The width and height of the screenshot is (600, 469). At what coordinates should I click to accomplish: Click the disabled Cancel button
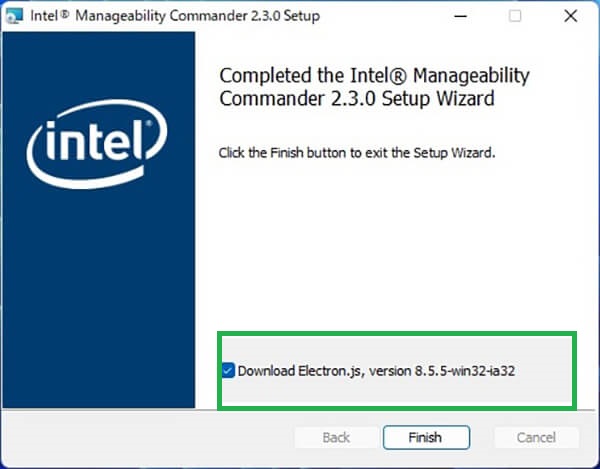tap(536, 437)
